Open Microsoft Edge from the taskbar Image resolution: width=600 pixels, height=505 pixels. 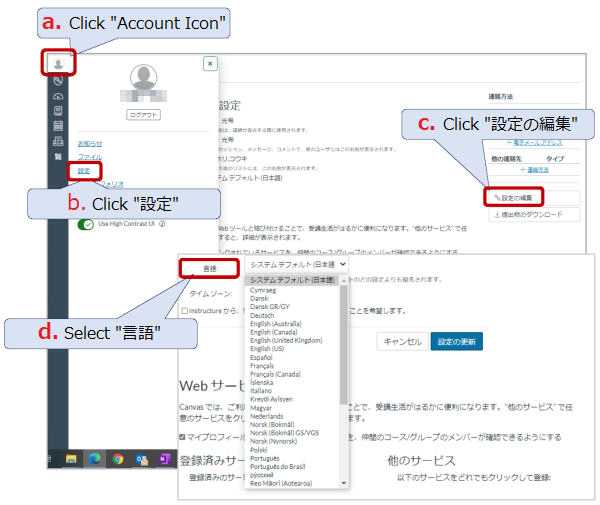coord(95,459)
